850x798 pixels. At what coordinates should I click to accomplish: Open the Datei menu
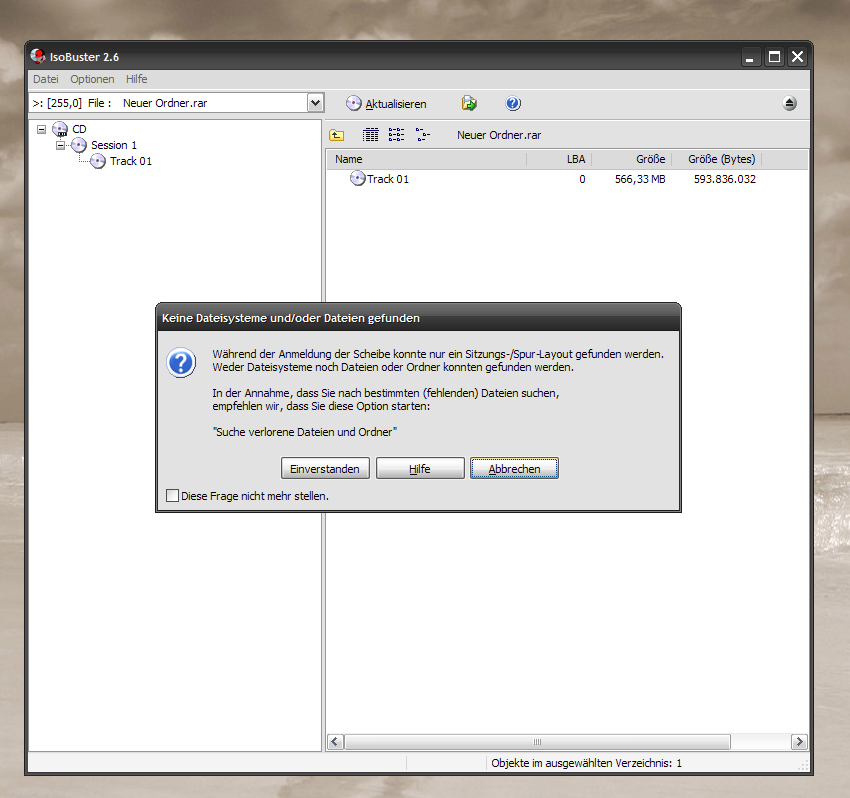click(x=46, y=79)
